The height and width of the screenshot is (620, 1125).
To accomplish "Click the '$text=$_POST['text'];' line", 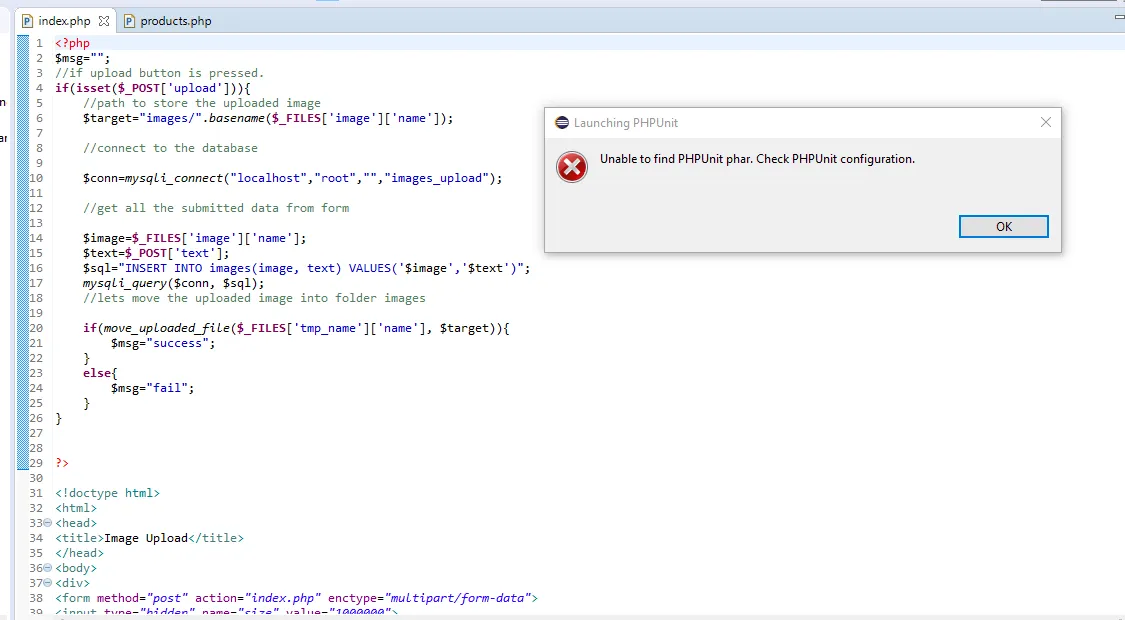I will coord(156,253).
